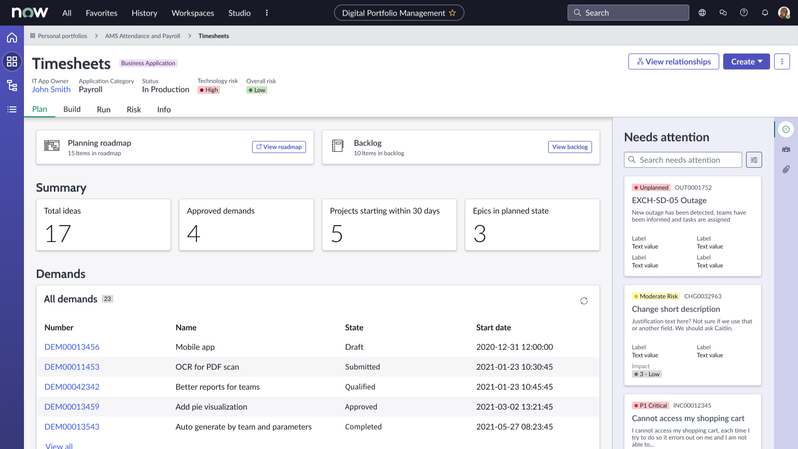Open the needs attention filter button

pos(754,160)
